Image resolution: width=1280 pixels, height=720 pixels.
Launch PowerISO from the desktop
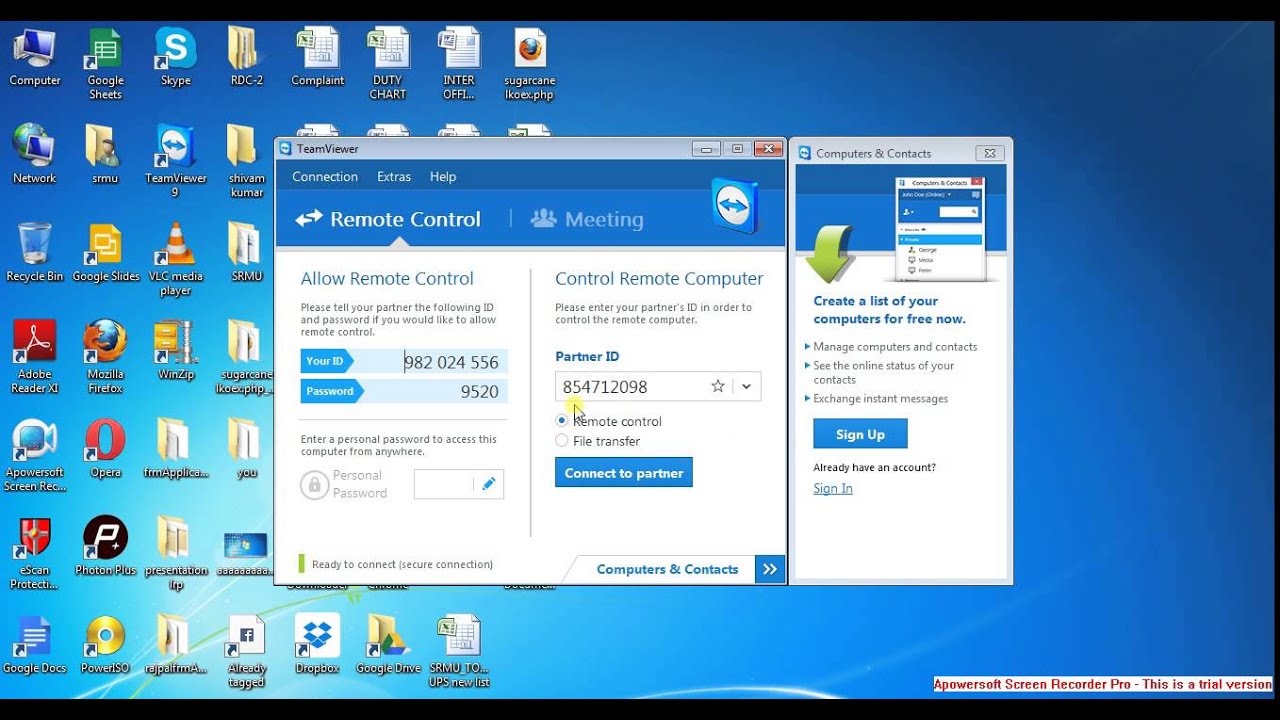pos(105,645)
